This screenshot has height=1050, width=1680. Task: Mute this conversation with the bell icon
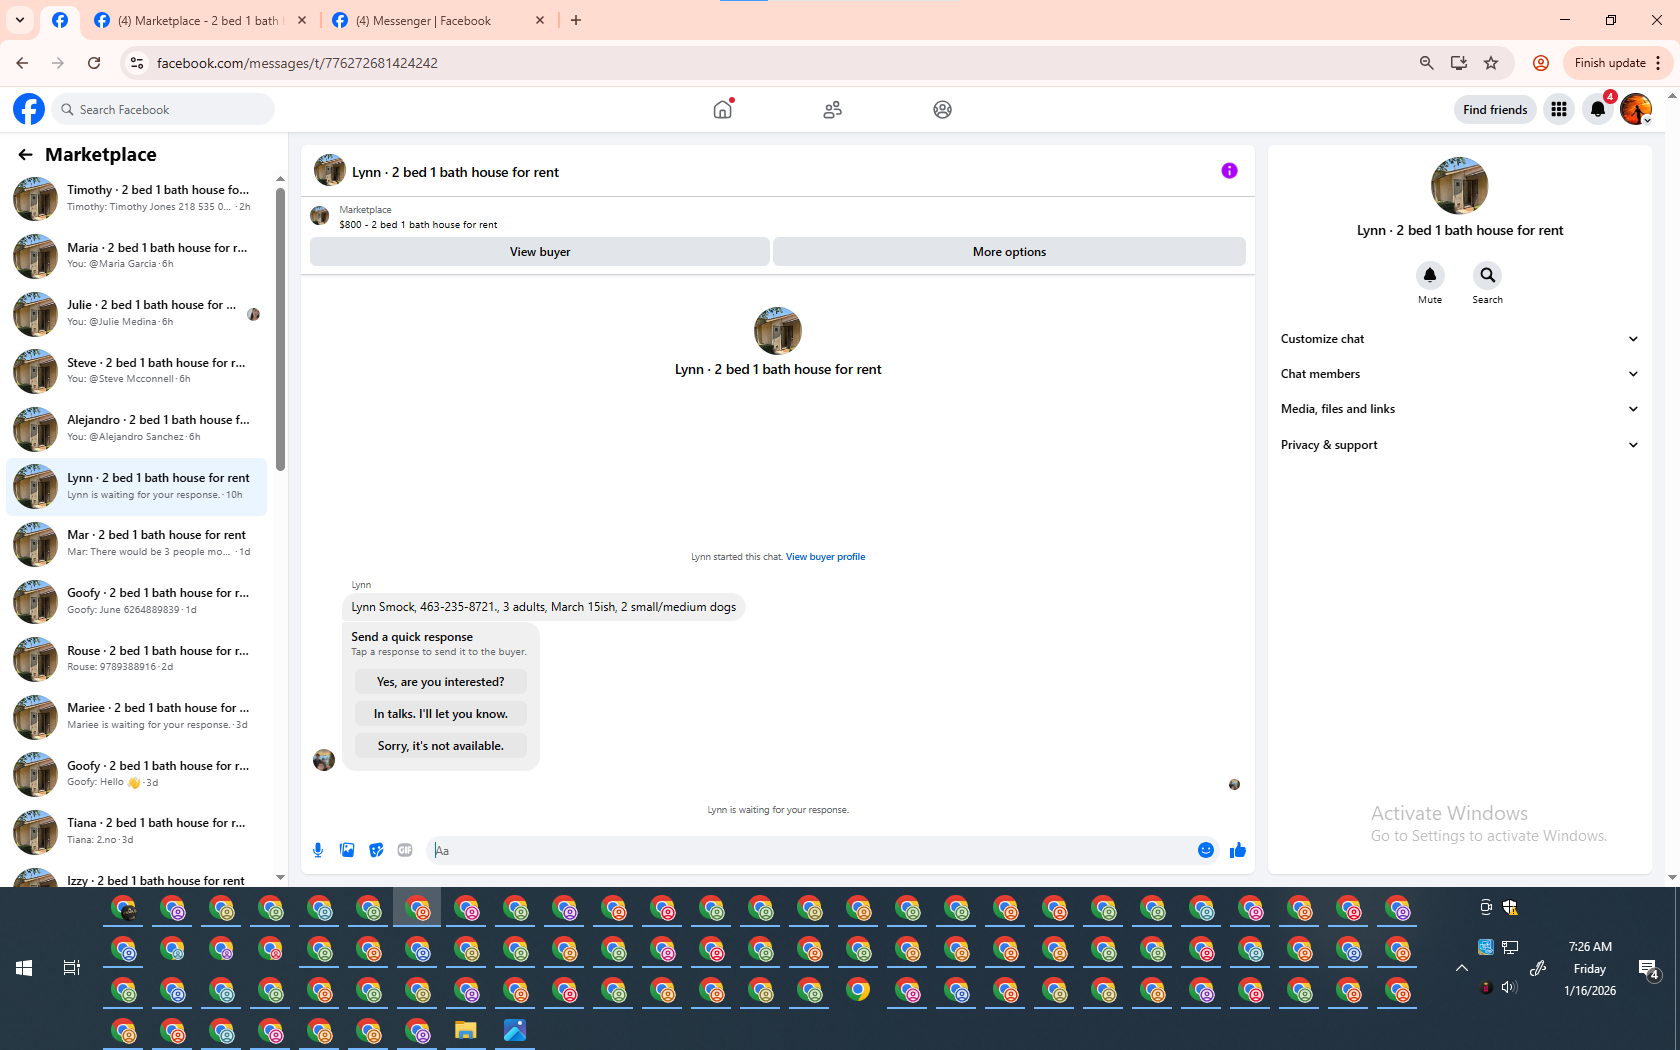pos(1430,275)
